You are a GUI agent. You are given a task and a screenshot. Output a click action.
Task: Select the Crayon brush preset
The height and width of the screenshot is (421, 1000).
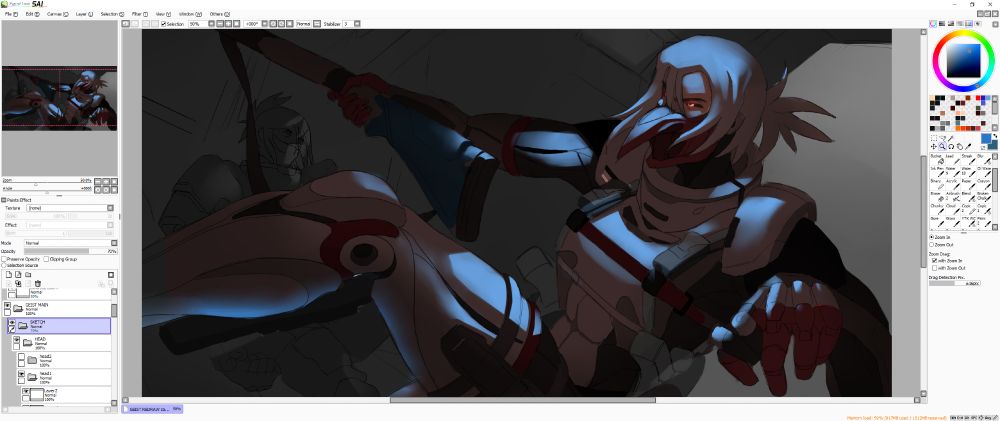point(984,185)
